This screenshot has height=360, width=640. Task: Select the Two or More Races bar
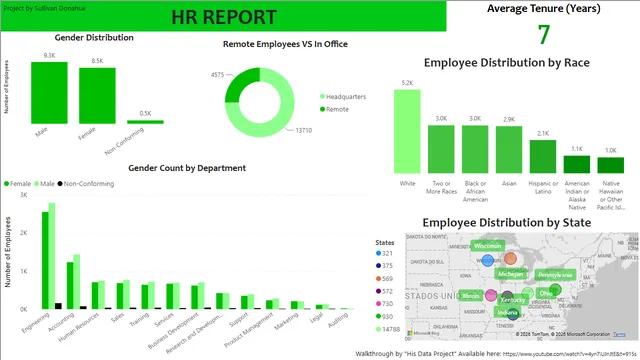pyautogui.click(x=441, y=149)
